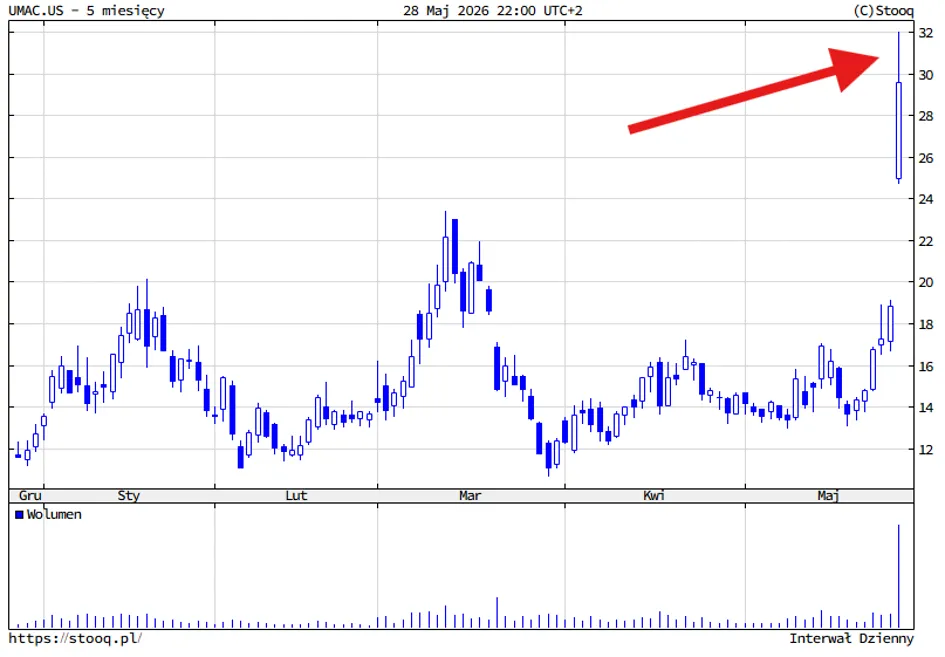The image size is (945, 657).
Task: Click the Wolumen legend text
Action: [x=54, y=514]
